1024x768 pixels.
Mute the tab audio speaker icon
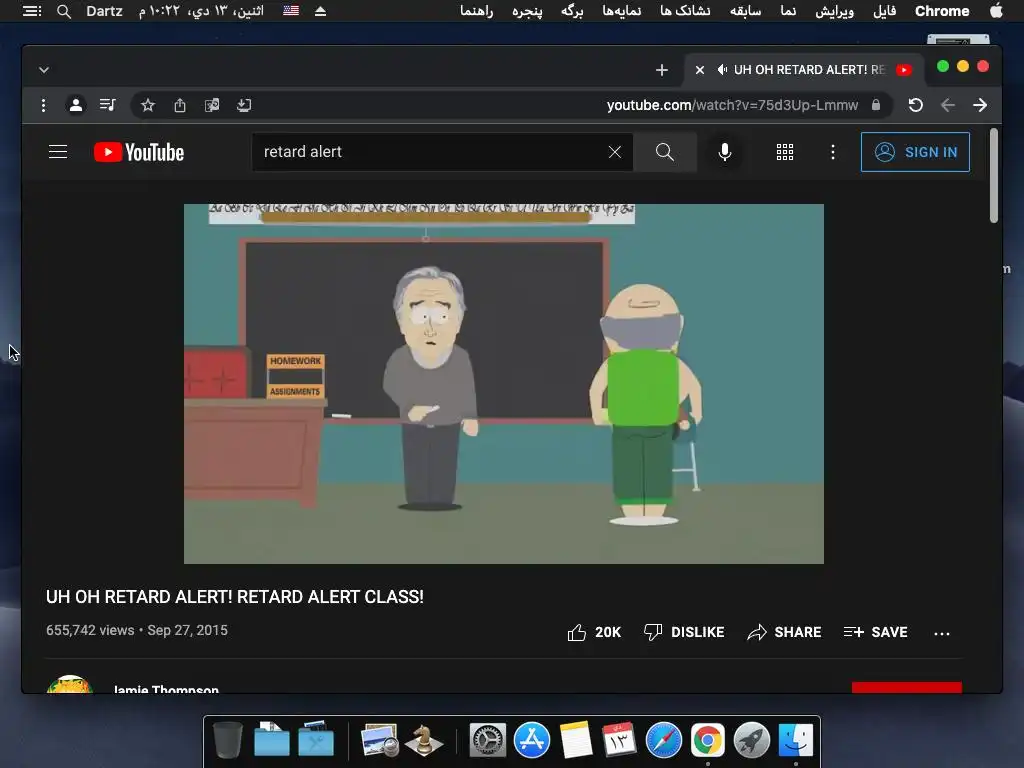click(722, 70)
